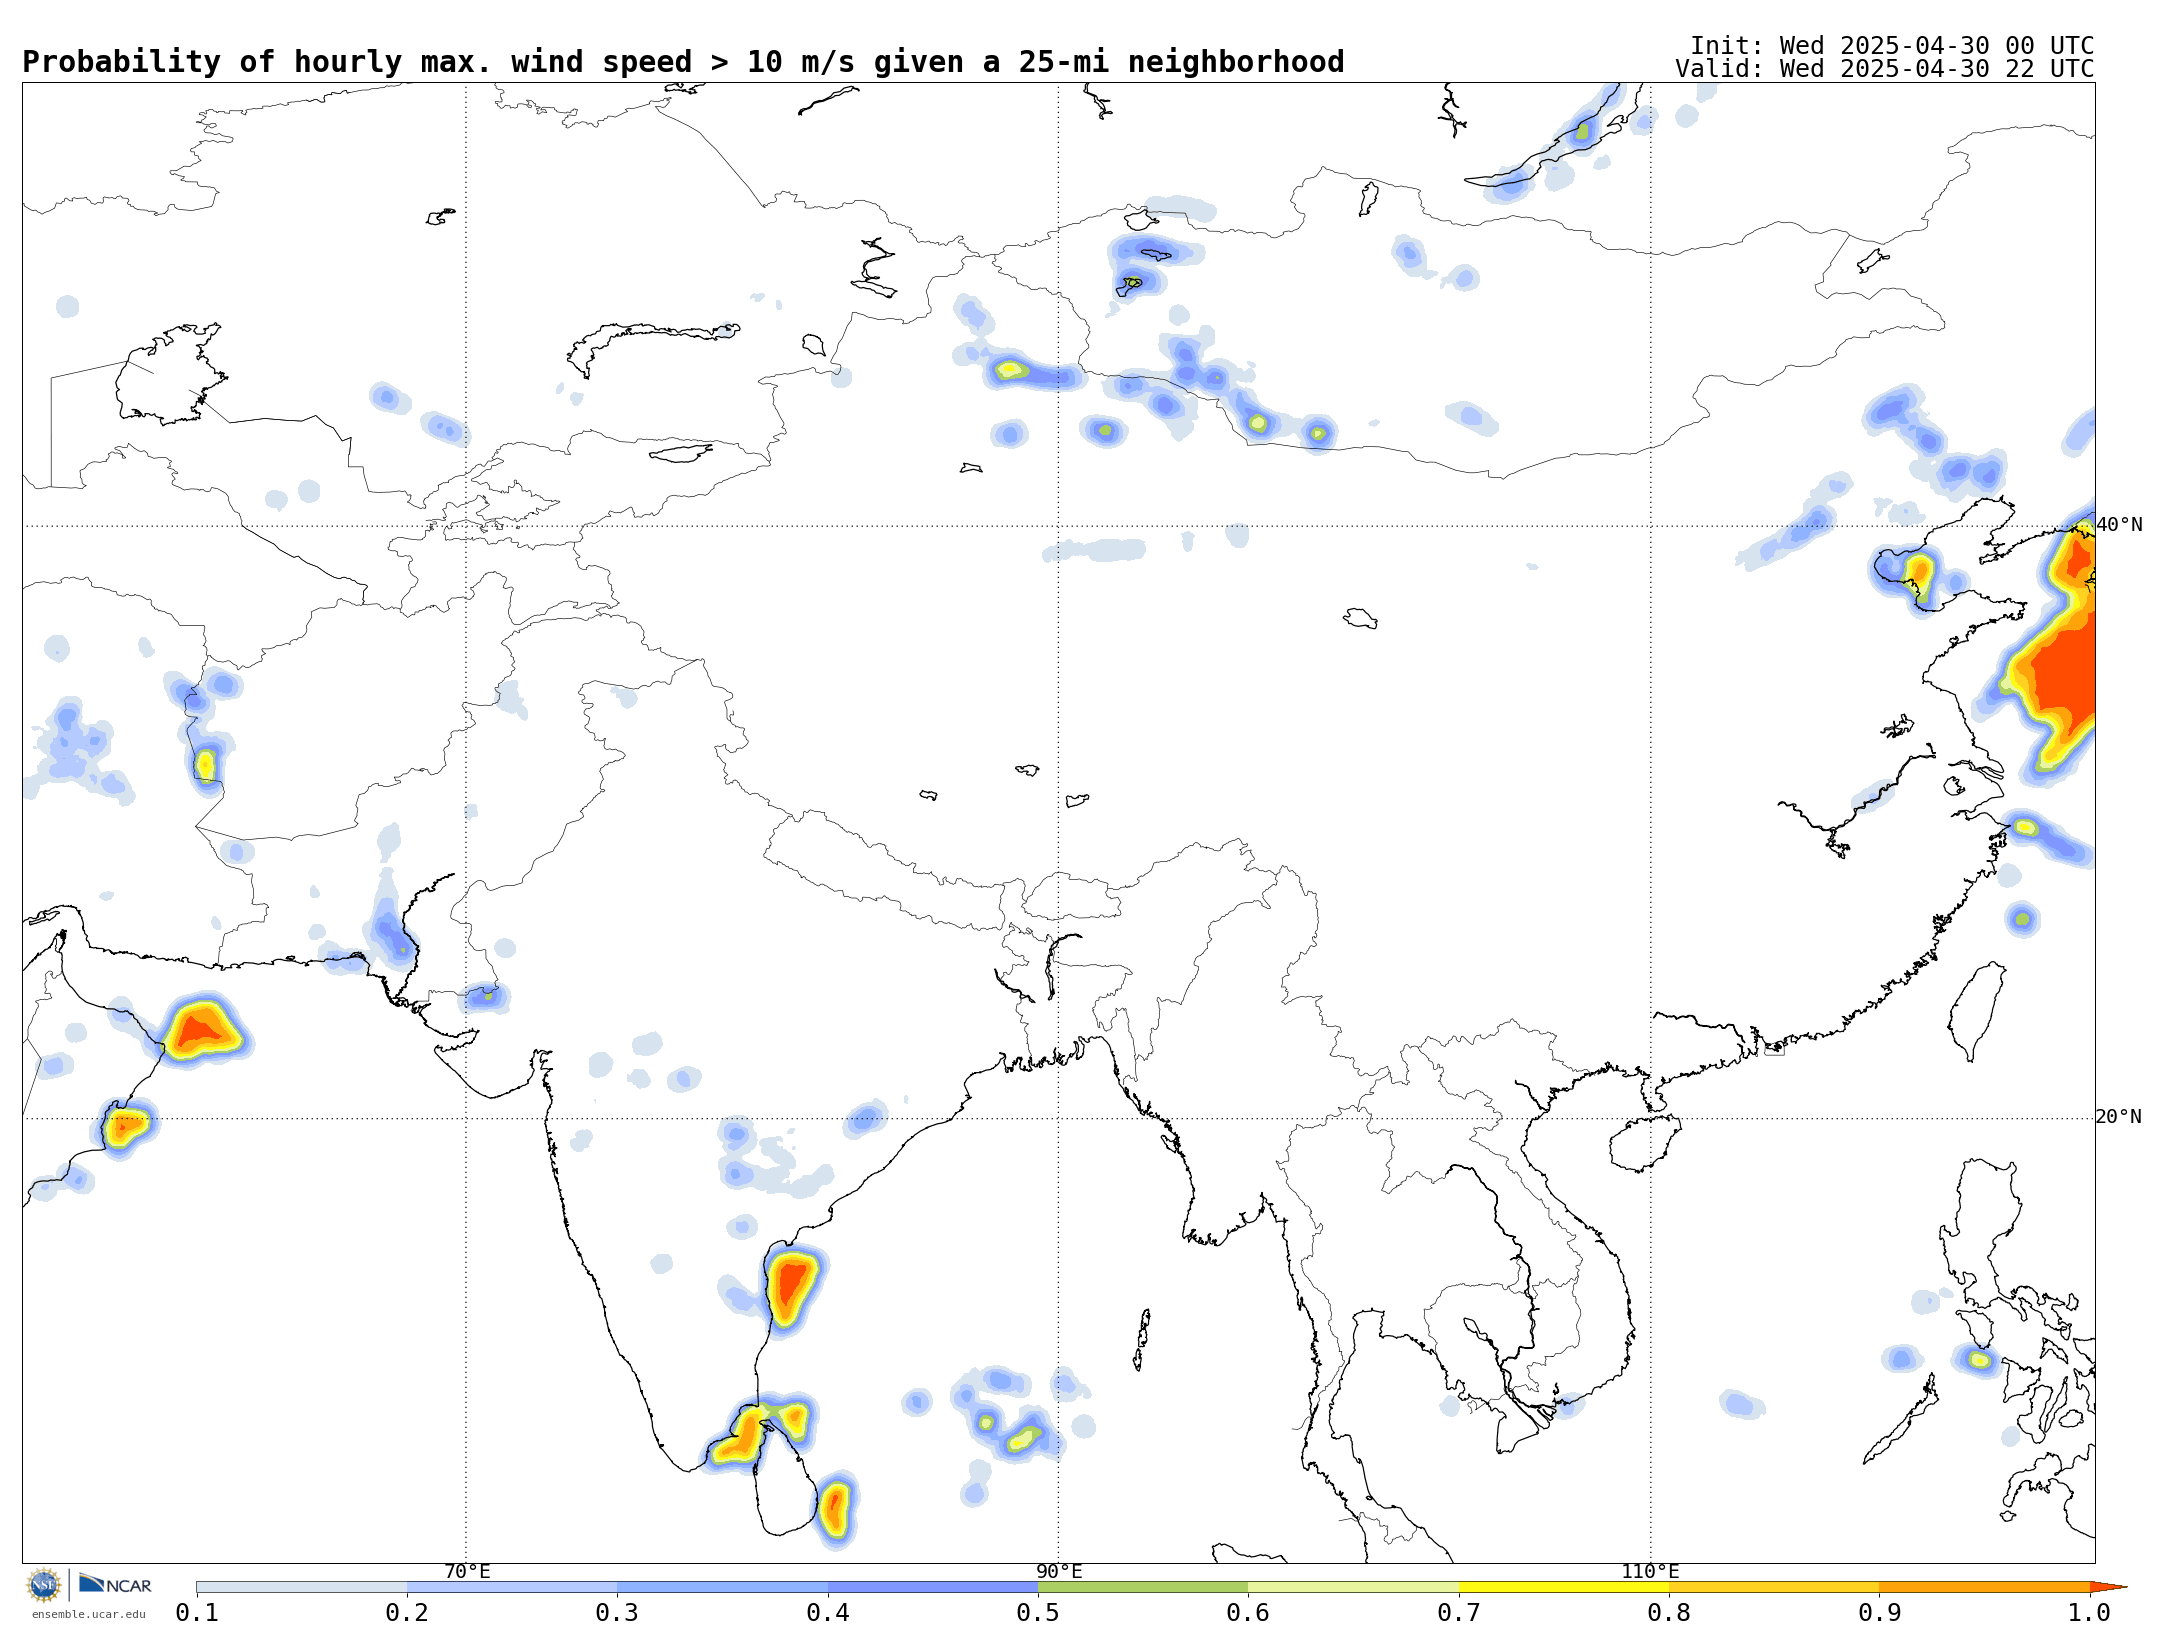This screenshot has width=2160, height=1626.
Task: Click the ensemble.ucar.edu text
Action: click(88, 1614)
